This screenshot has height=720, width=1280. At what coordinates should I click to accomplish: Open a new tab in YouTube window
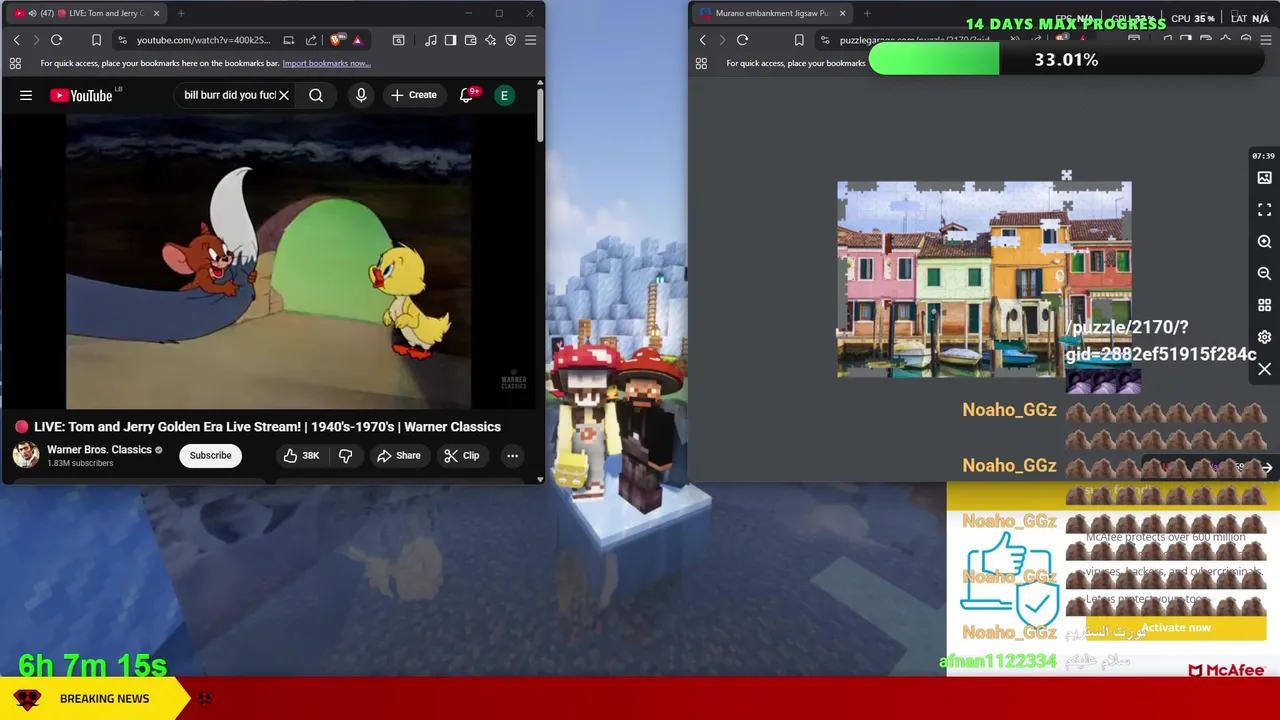181,13
